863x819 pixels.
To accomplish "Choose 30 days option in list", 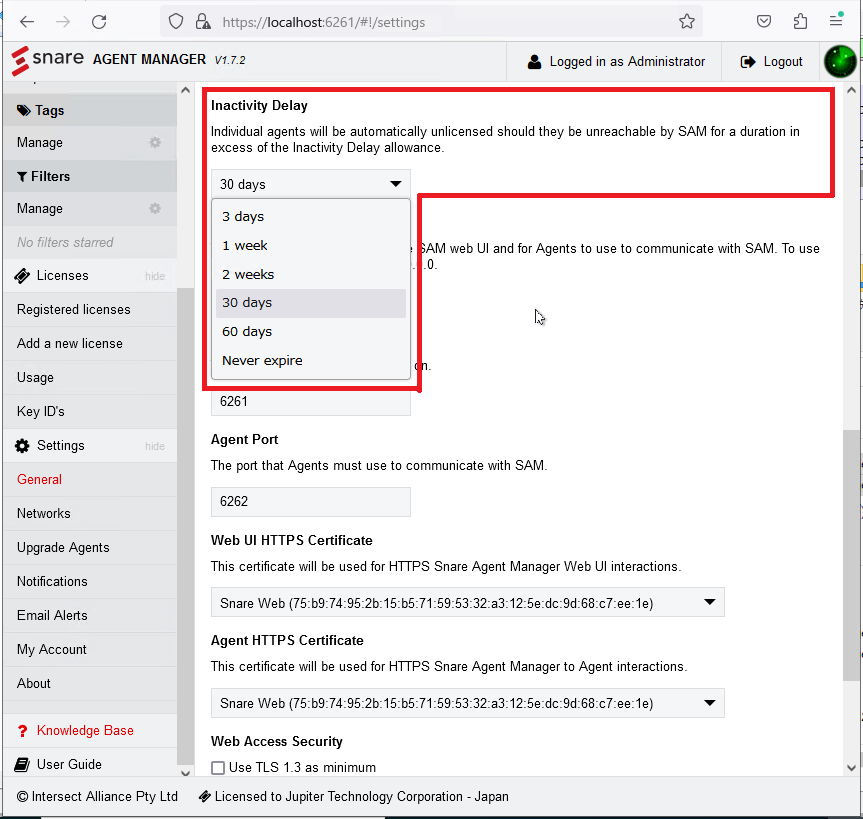I will pos(310,303).
